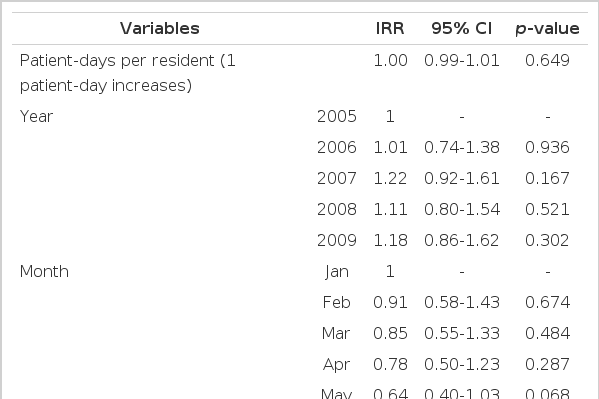The image size is (599, 399).
Task: Click the Year row label
Action: (x=36, y=116)
